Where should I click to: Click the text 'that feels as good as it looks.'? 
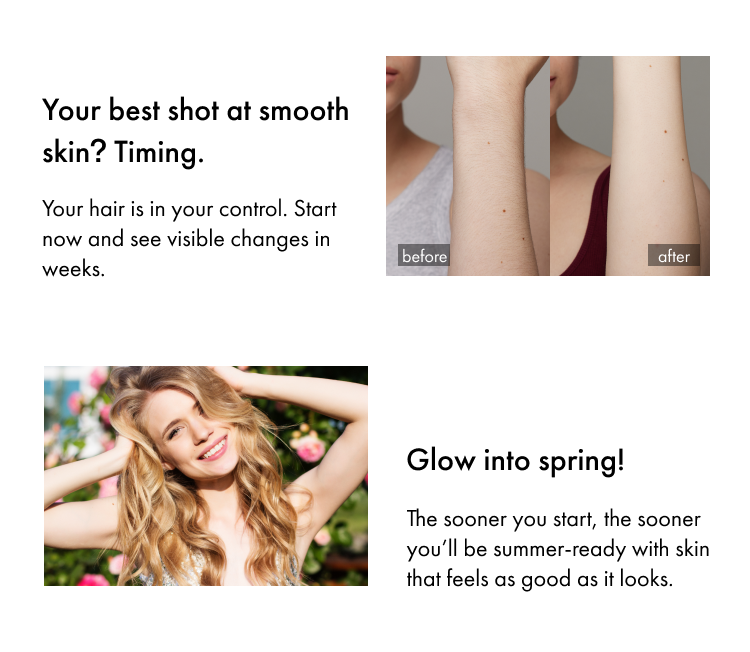(x=540, y=579)
